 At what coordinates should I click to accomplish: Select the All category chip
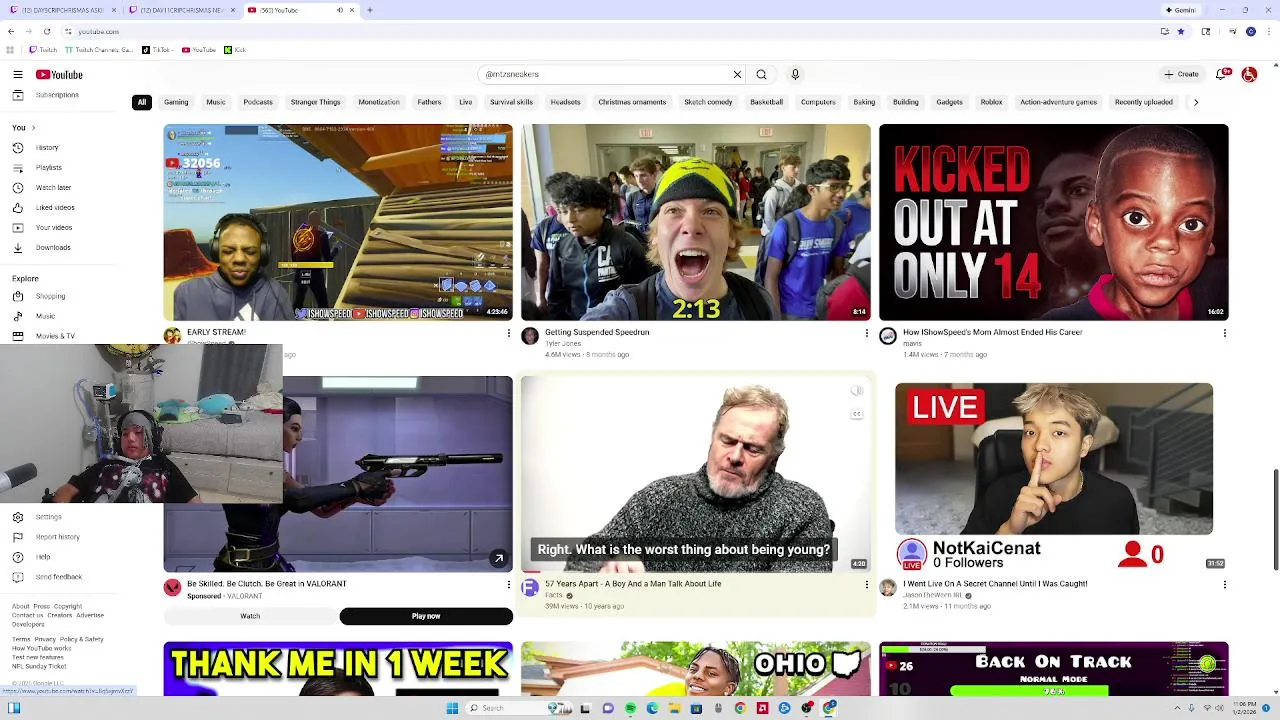[142, 102]
